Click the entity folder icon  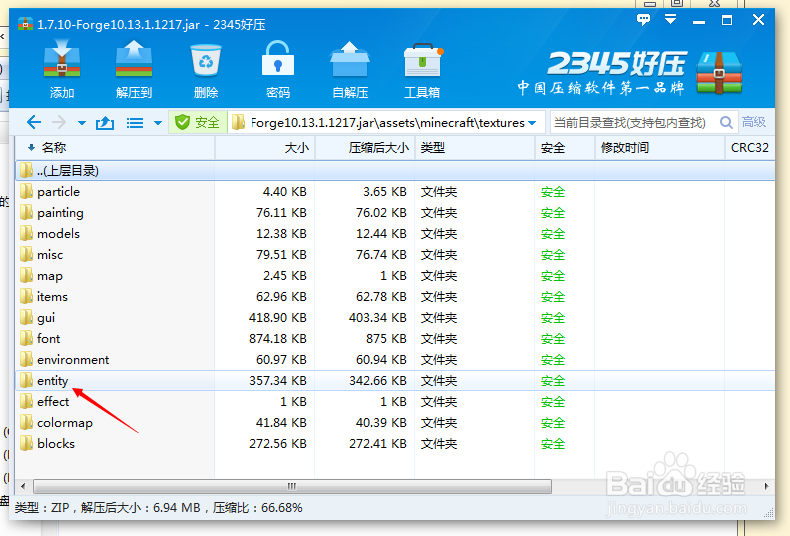26,380
